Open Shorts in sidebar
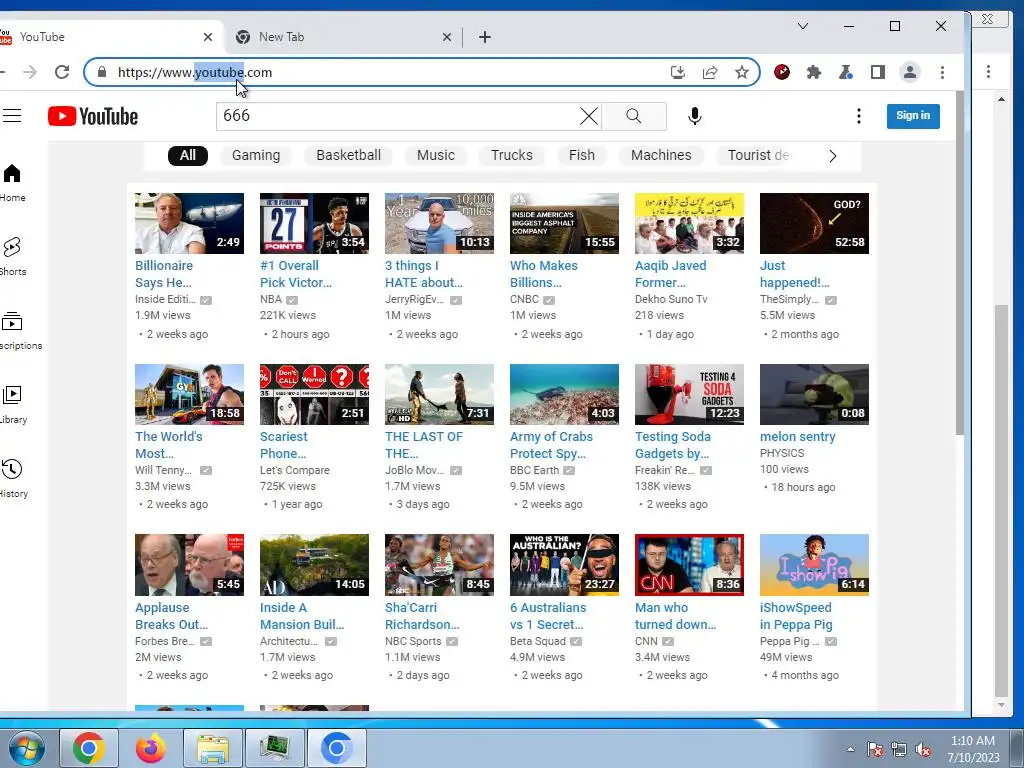1024x768 pixels. click(x=12, y=257)
